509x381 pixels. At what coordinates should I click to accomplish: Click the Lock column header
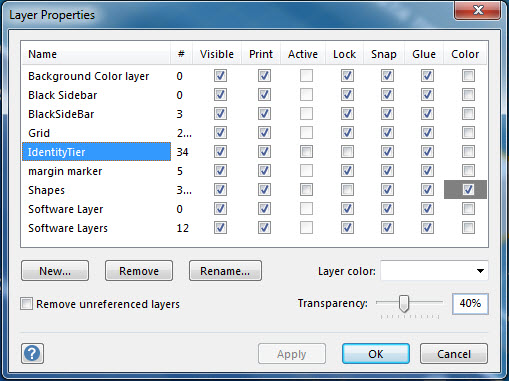[x=344, y=54]
